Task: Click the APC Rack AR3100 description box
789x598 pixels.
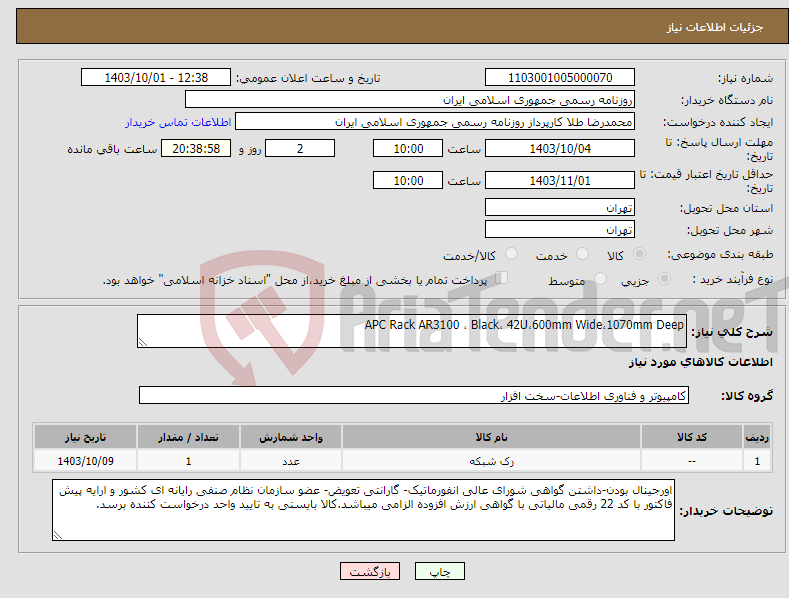Action: point(412,331)
